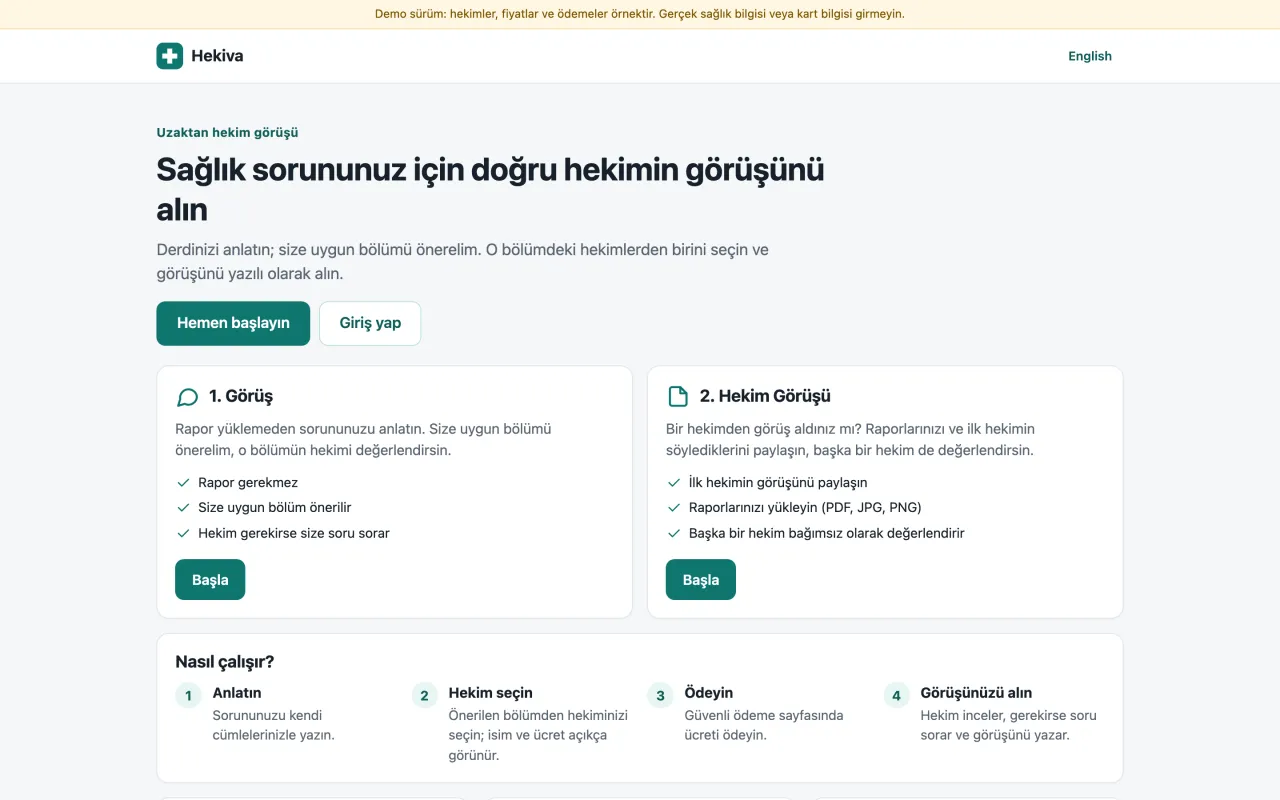Click the step 2 circle for Hekim seçin

pos(424,695)
